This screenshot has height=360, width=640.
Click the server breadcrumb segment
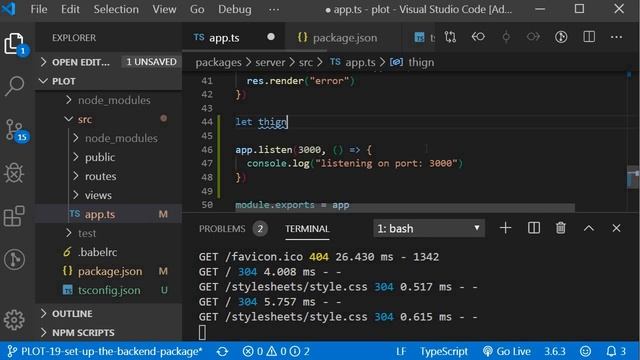(270, 62)
